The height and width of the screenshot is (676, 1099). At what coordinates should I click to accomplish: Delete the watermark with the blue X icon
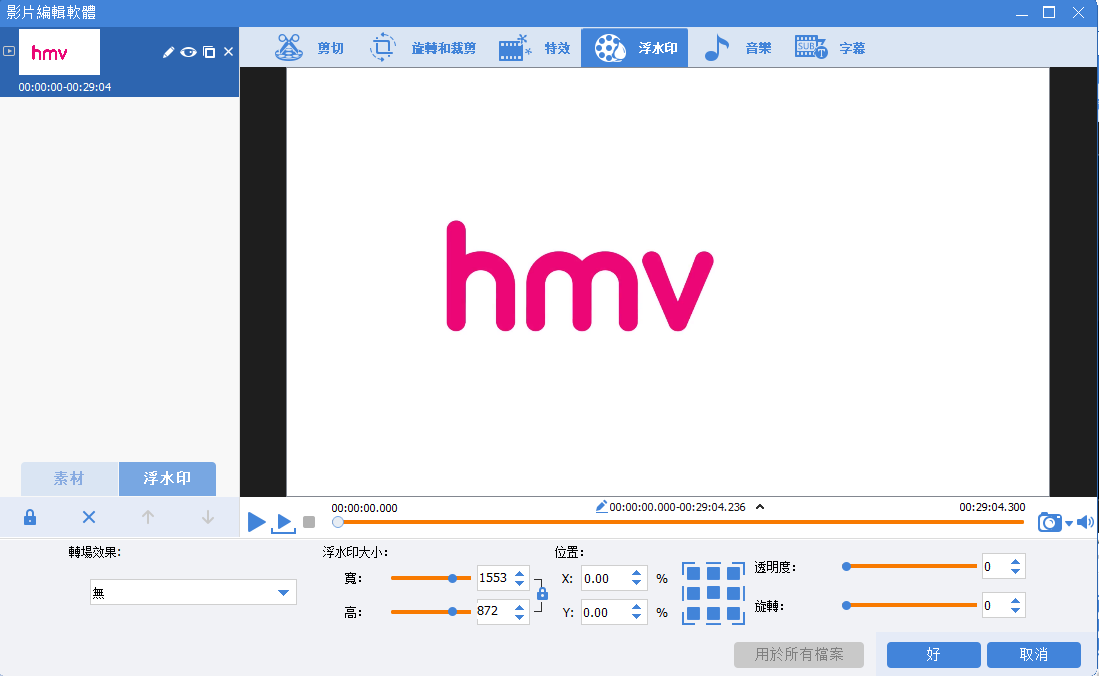(89, 518)
